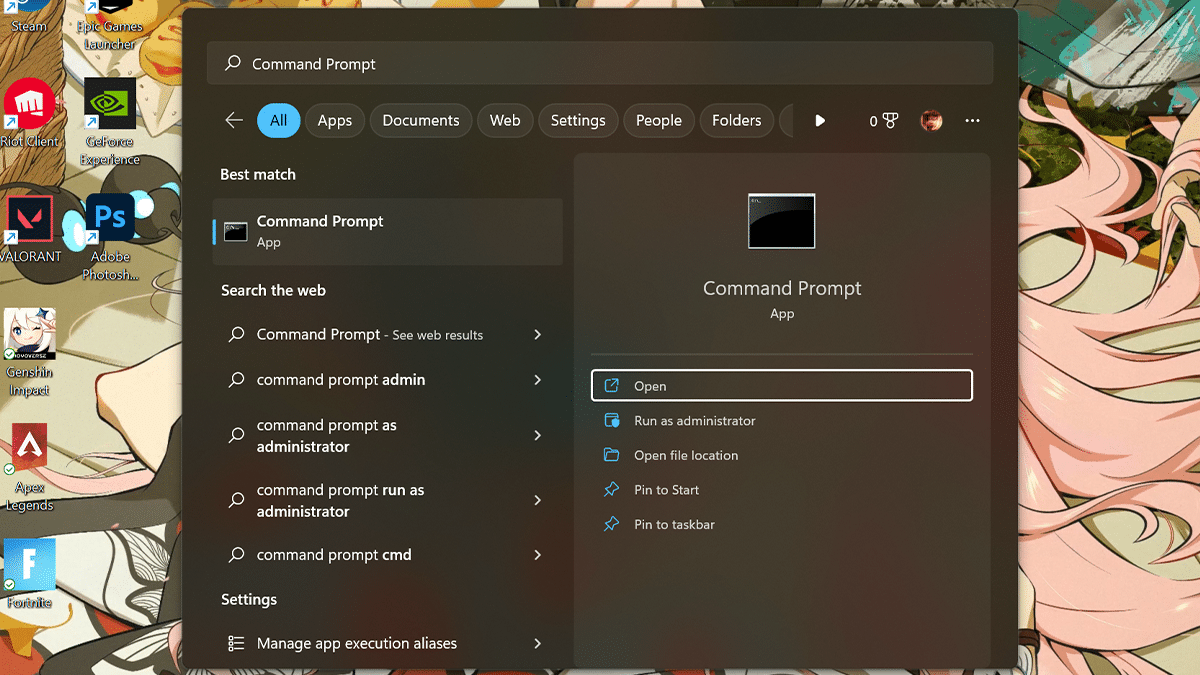Select the Documents filter tab
The image size is (1200, 675).
click(x=421, y=121)
